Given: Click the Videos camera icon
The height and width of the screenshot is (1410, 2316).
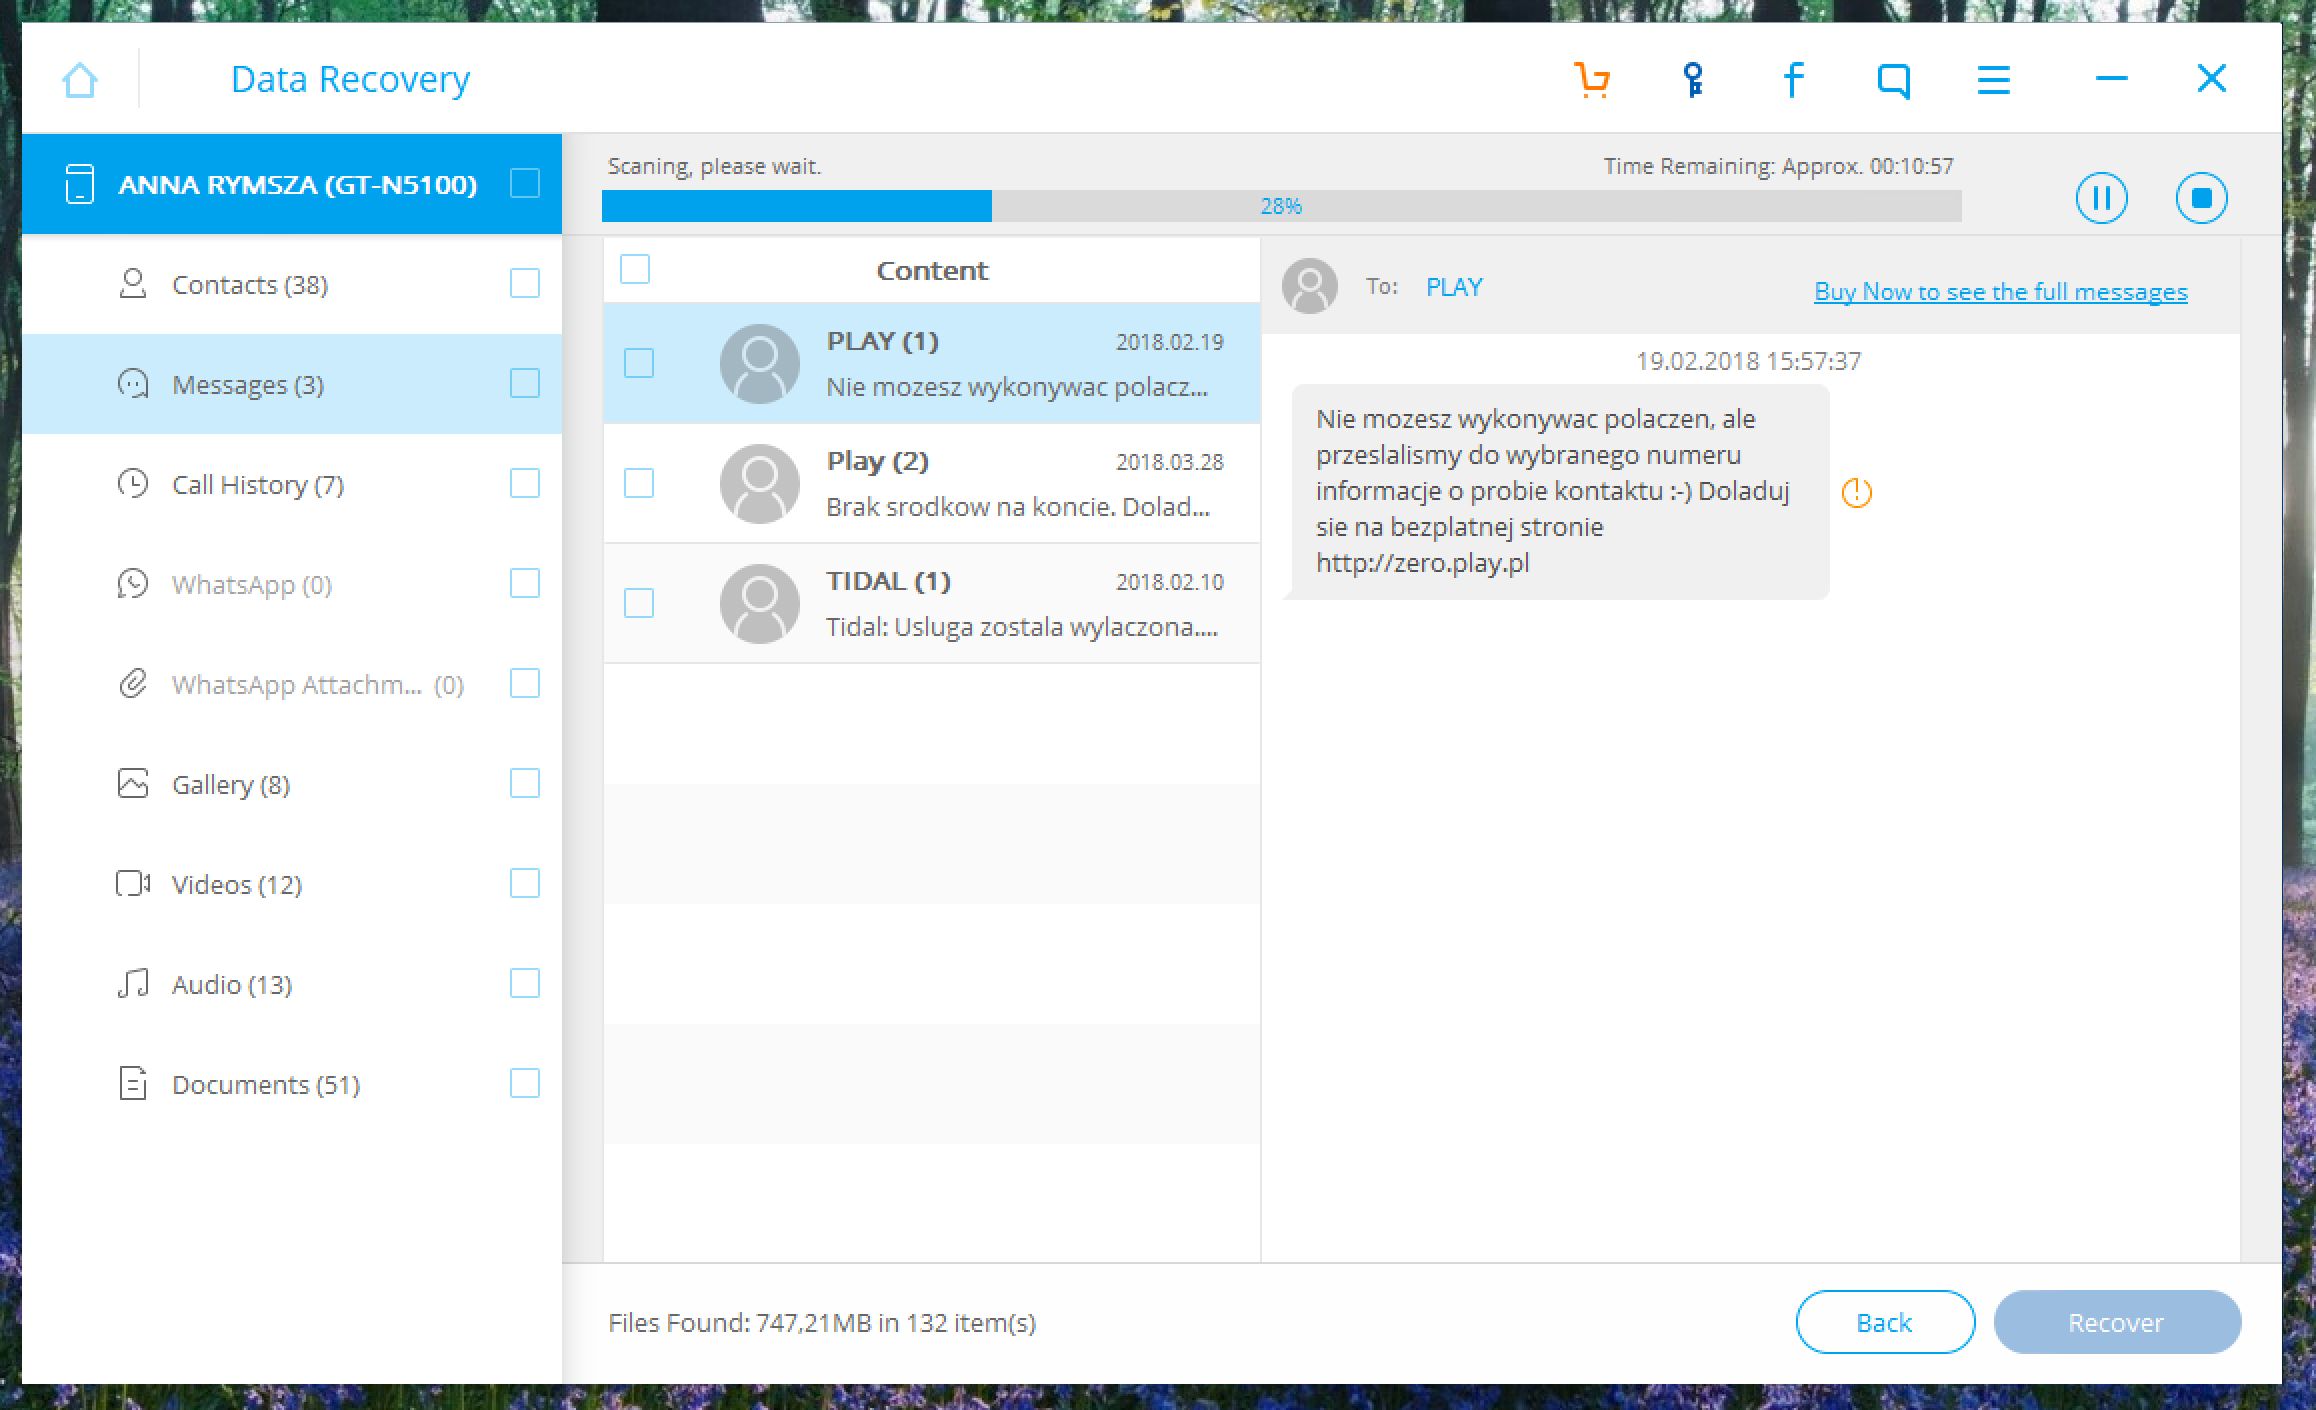Looking at the screenshot, I should point(133,884).
